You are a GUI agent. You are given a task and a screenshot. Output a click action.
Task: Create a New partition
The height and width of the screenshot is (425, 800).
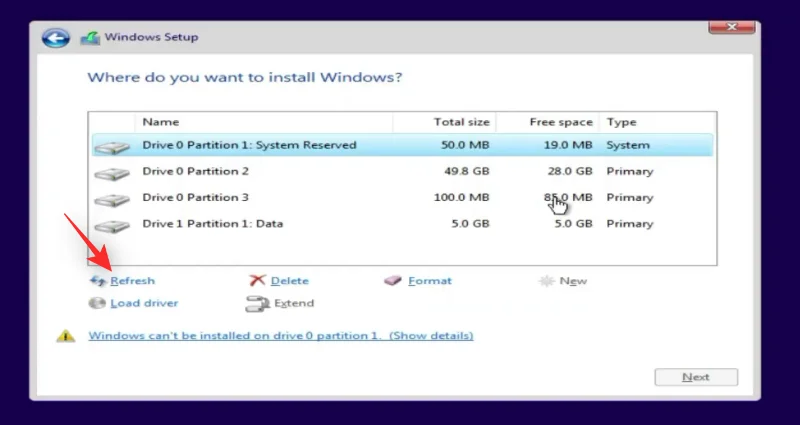[573, 281]
